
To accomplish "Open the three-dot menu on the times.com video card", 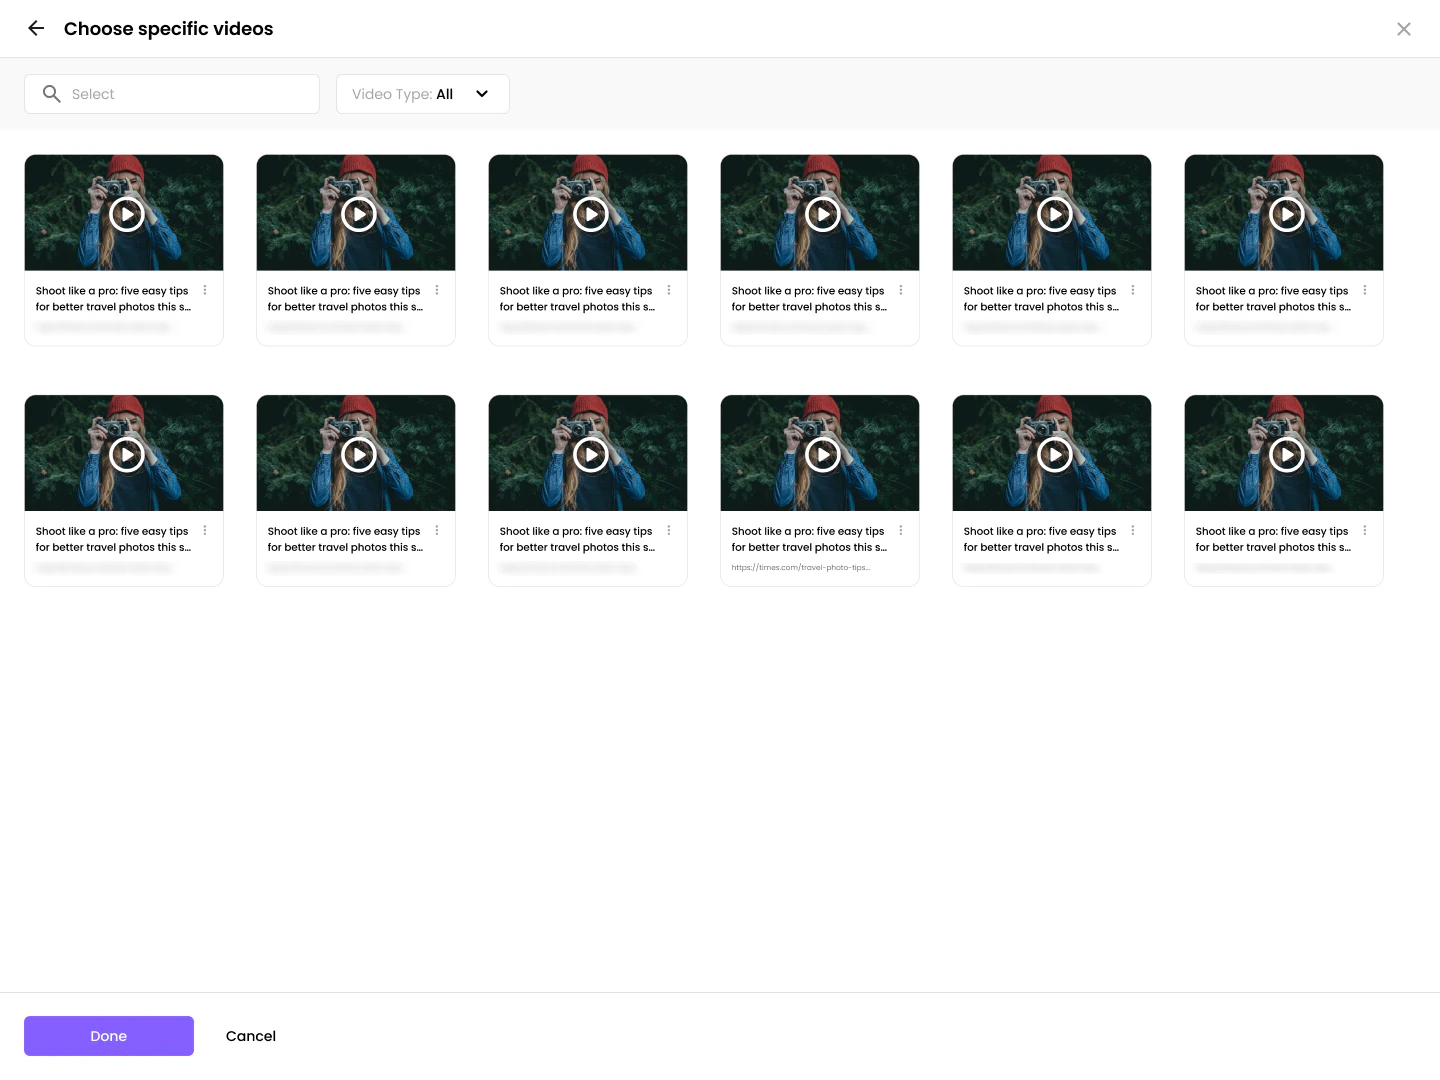I will pyautogui.click(x=901, y=531).
